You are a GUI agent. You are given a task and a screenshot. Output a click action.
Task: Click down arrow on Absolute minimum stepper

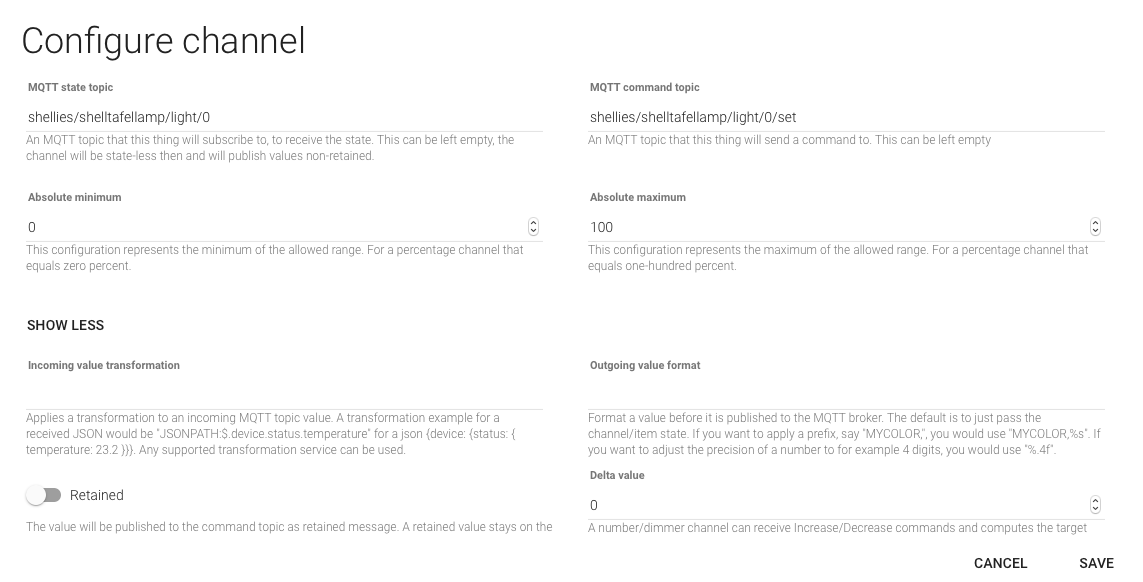[x=533, y=231]
